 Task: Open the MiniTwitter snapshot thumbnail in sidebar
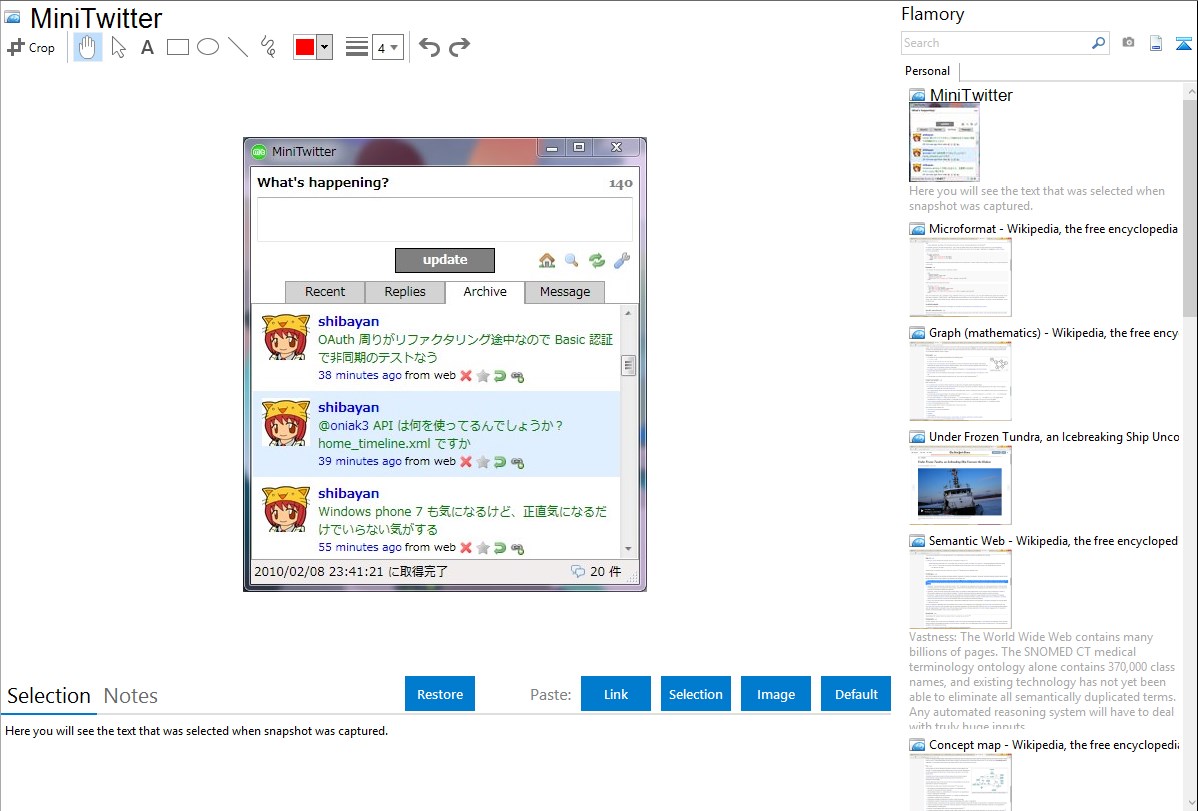944,143
